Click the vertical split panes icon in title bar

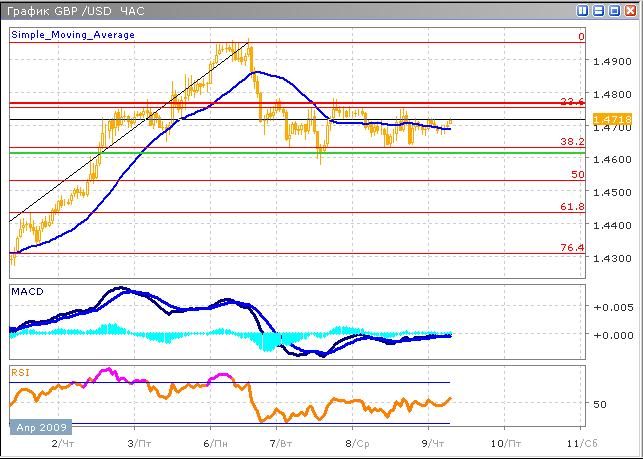[583, 11]
